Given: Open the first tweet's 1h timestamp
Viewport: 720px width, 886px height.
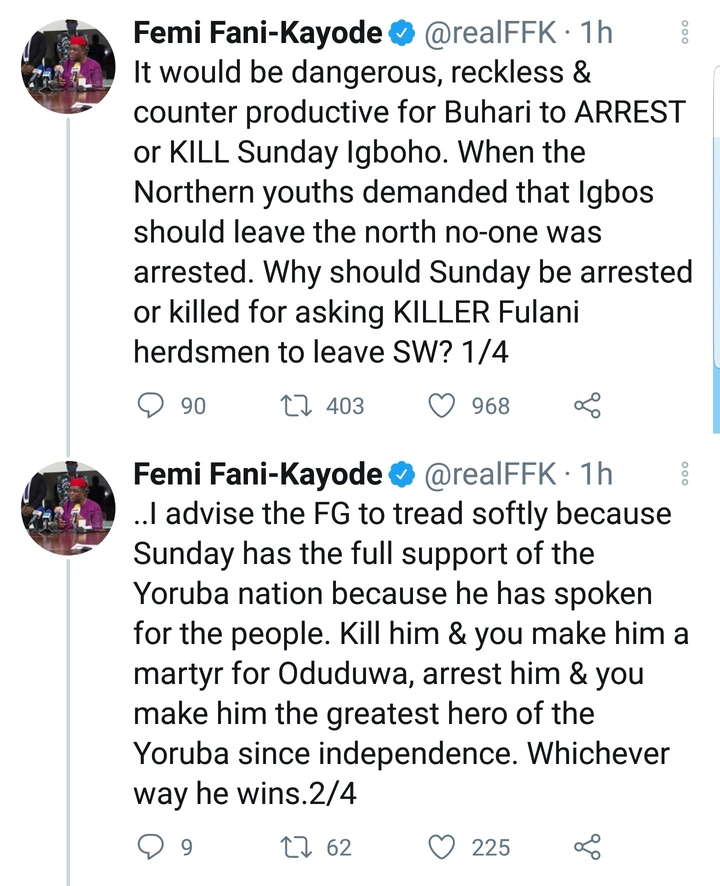Looking at the screenshot, I should click(x=595, y=33).
